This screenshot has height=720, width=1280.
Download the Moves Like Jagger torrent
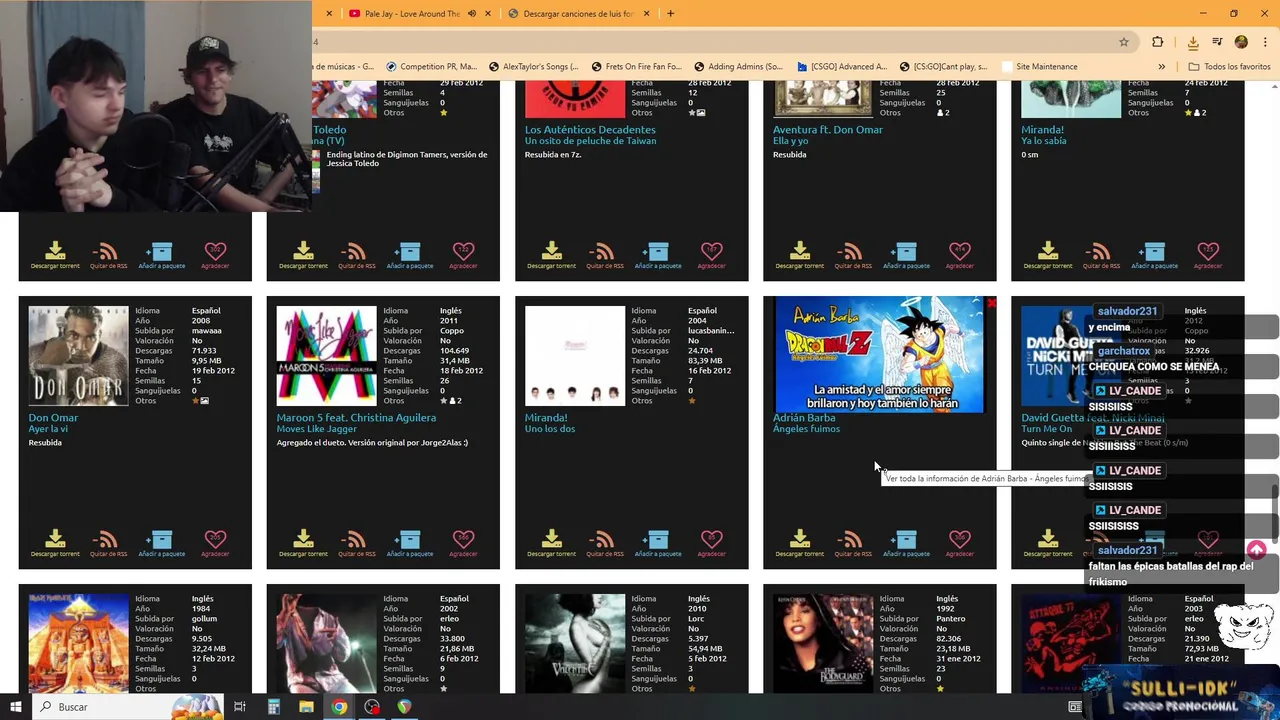click(303, 543)
